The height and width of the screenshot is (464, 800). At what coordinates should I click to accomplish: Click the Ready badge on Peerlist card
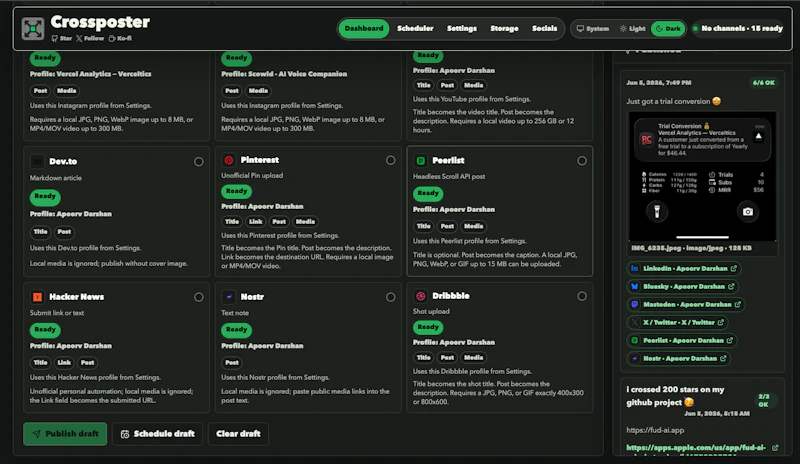point(428,193)
